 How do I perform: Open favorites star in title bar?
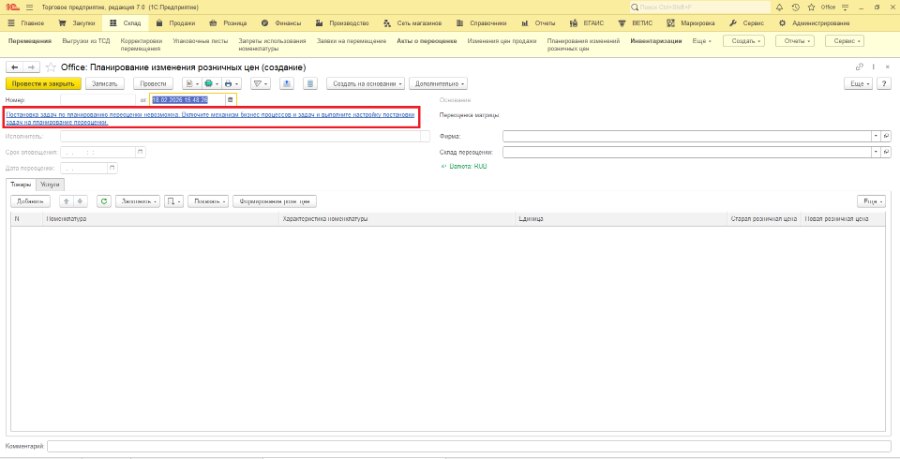(811, 7)
